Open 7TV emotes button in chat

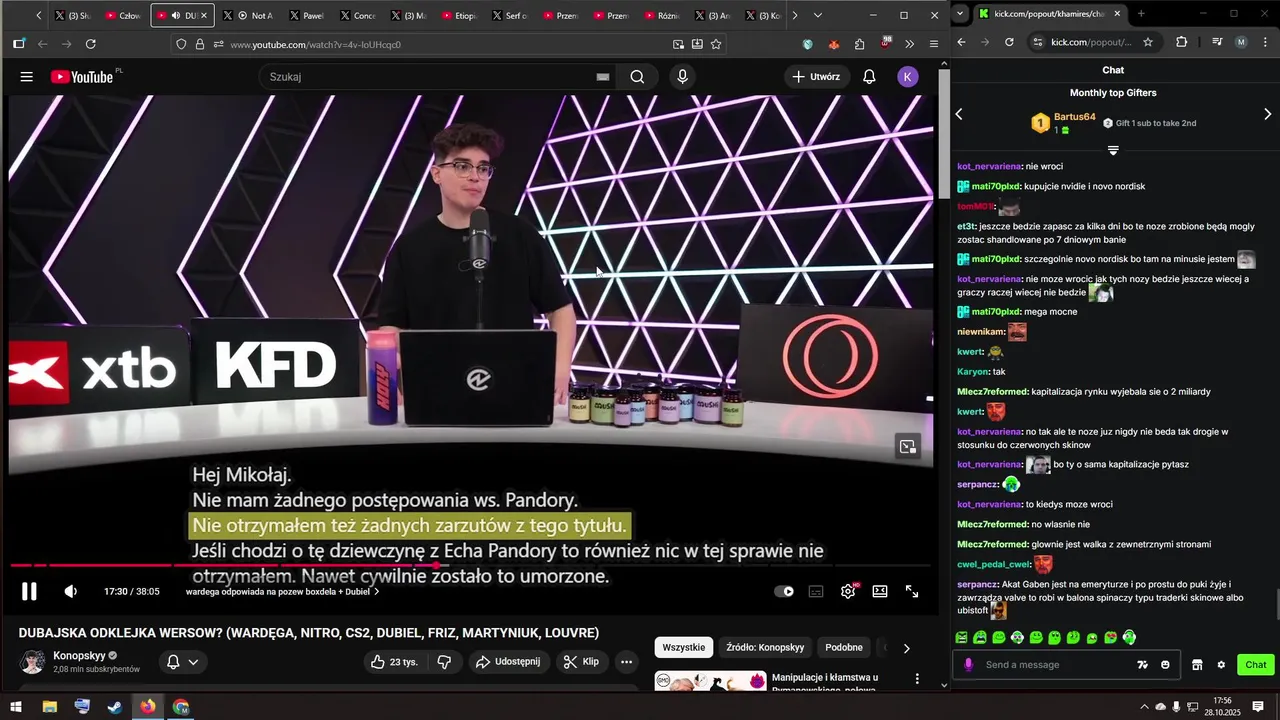pyautogui.click(x=1143, y=665)
